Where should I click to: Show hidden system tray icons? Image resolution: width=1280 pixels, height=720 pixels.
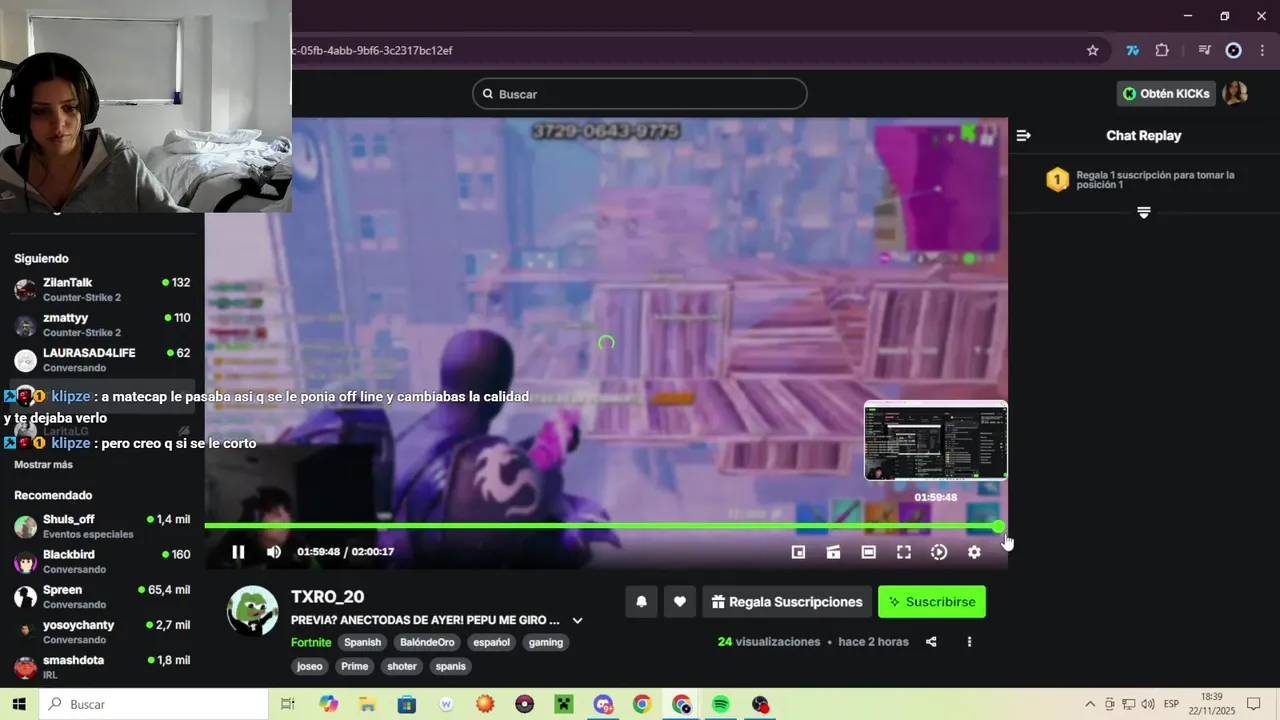(1090, 704)
